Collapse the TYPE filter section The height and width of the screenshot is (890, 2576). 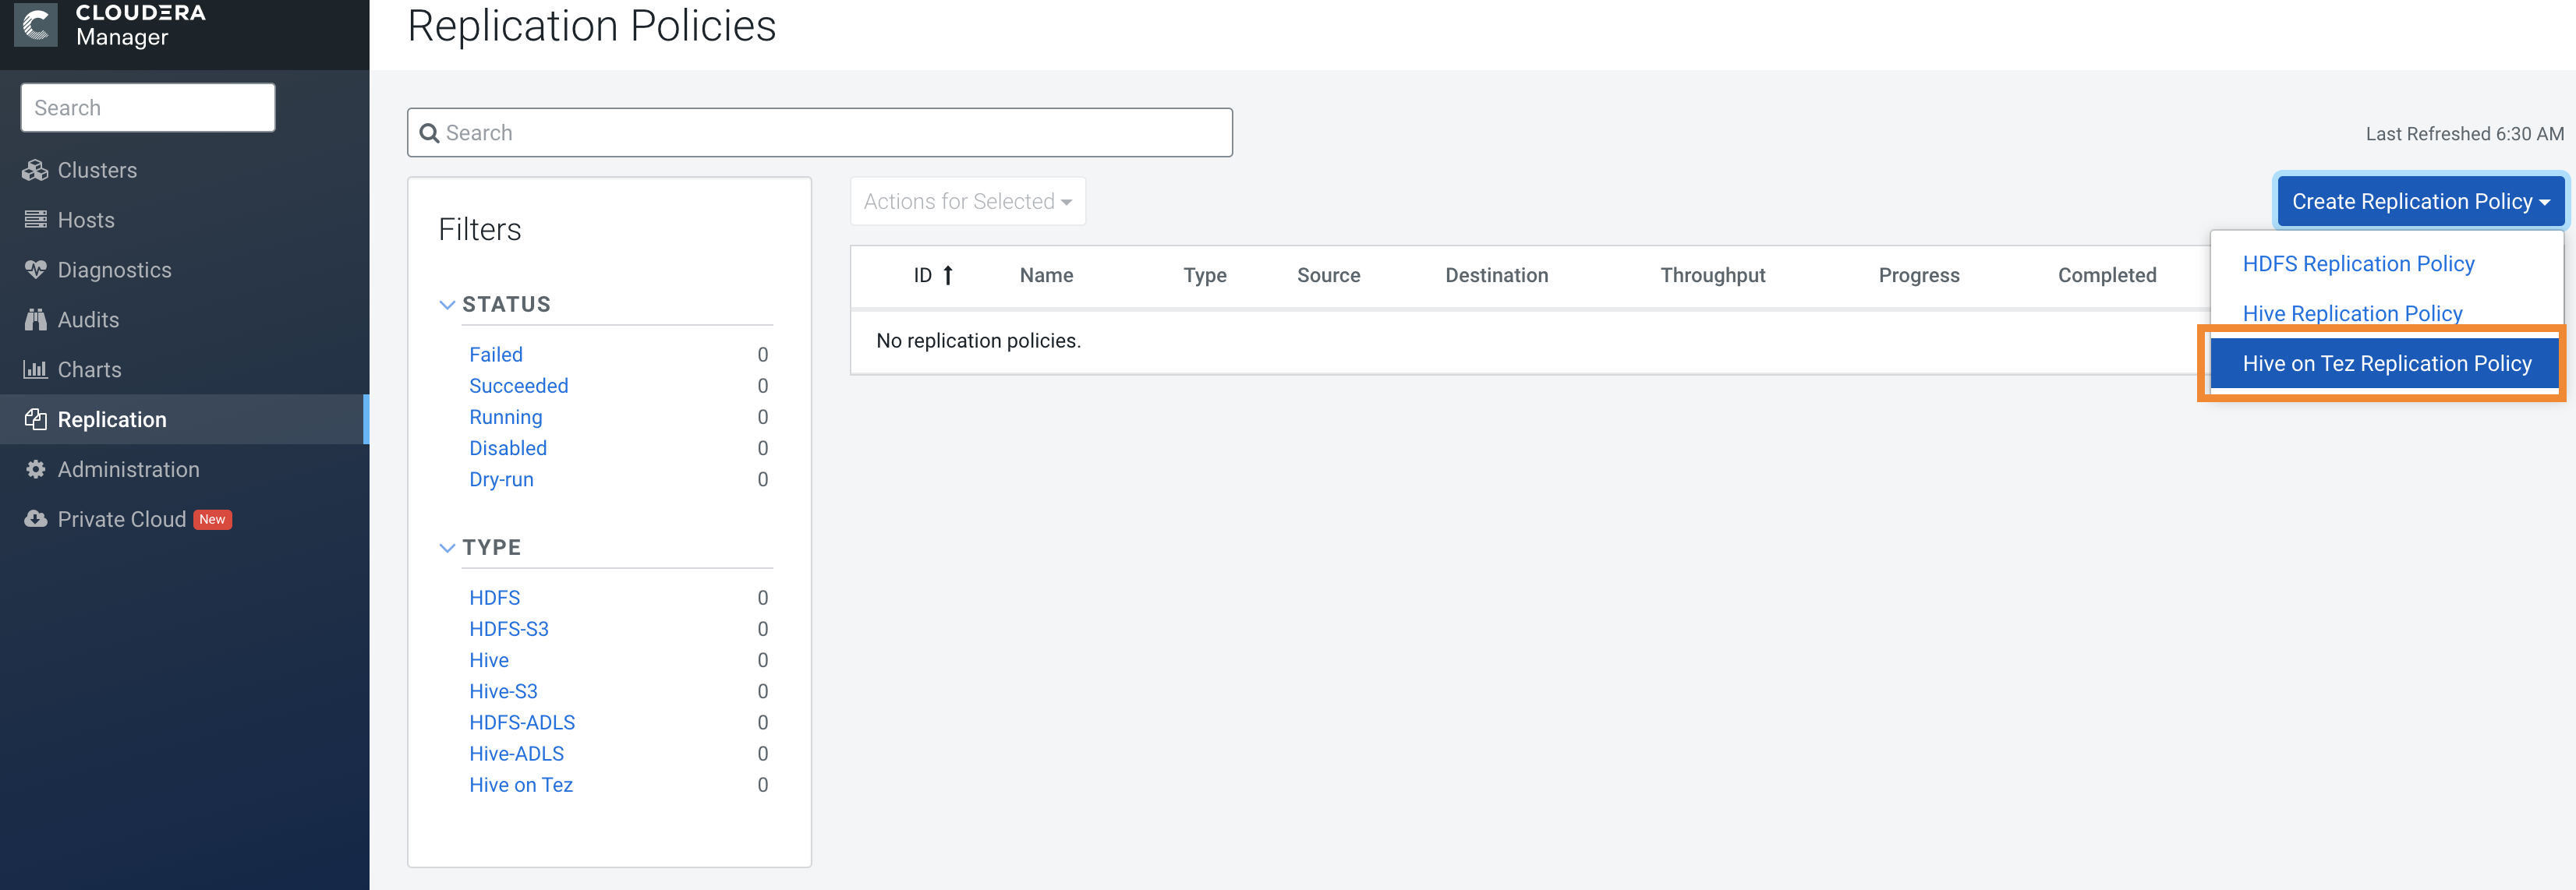(447, 547)
